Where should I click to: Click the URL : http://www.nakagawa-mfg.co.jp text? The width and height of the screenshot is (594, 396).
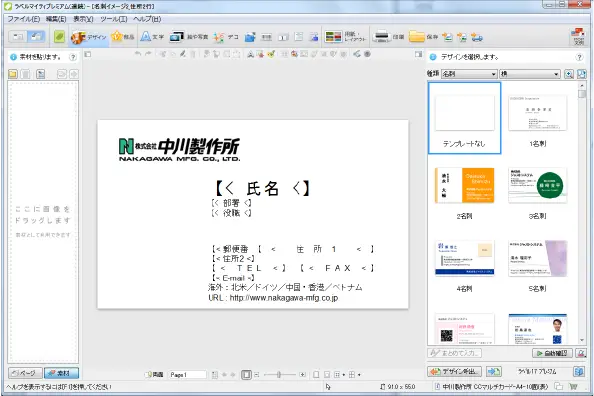tap(273, 298)
